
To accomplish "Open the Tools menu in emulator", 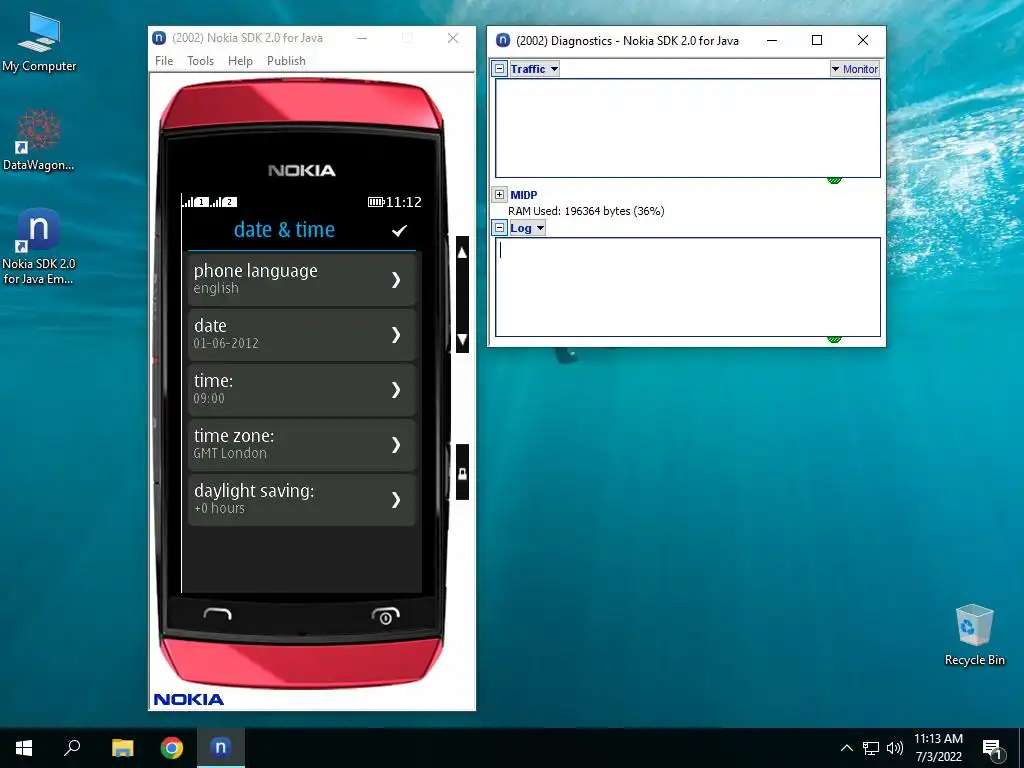I will tap(200, 61).
